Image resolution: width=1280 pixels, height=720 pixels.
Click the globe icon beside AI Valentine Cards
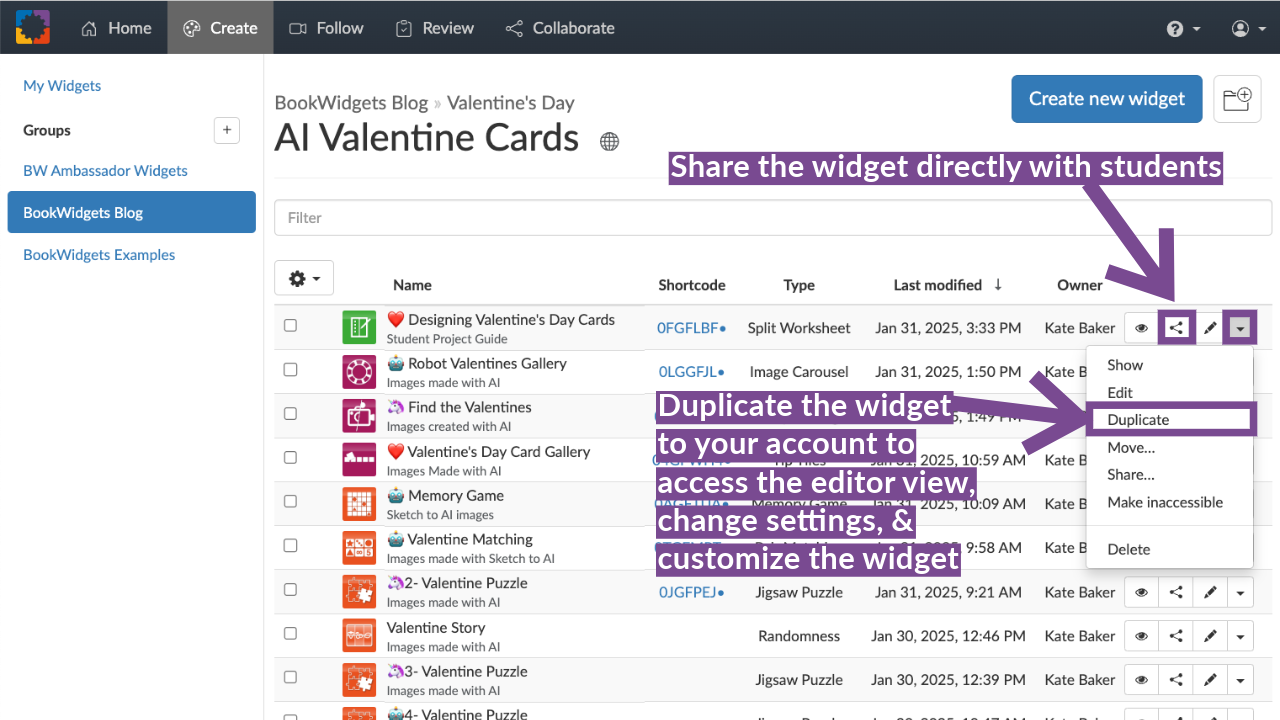(x=609, y=141)
